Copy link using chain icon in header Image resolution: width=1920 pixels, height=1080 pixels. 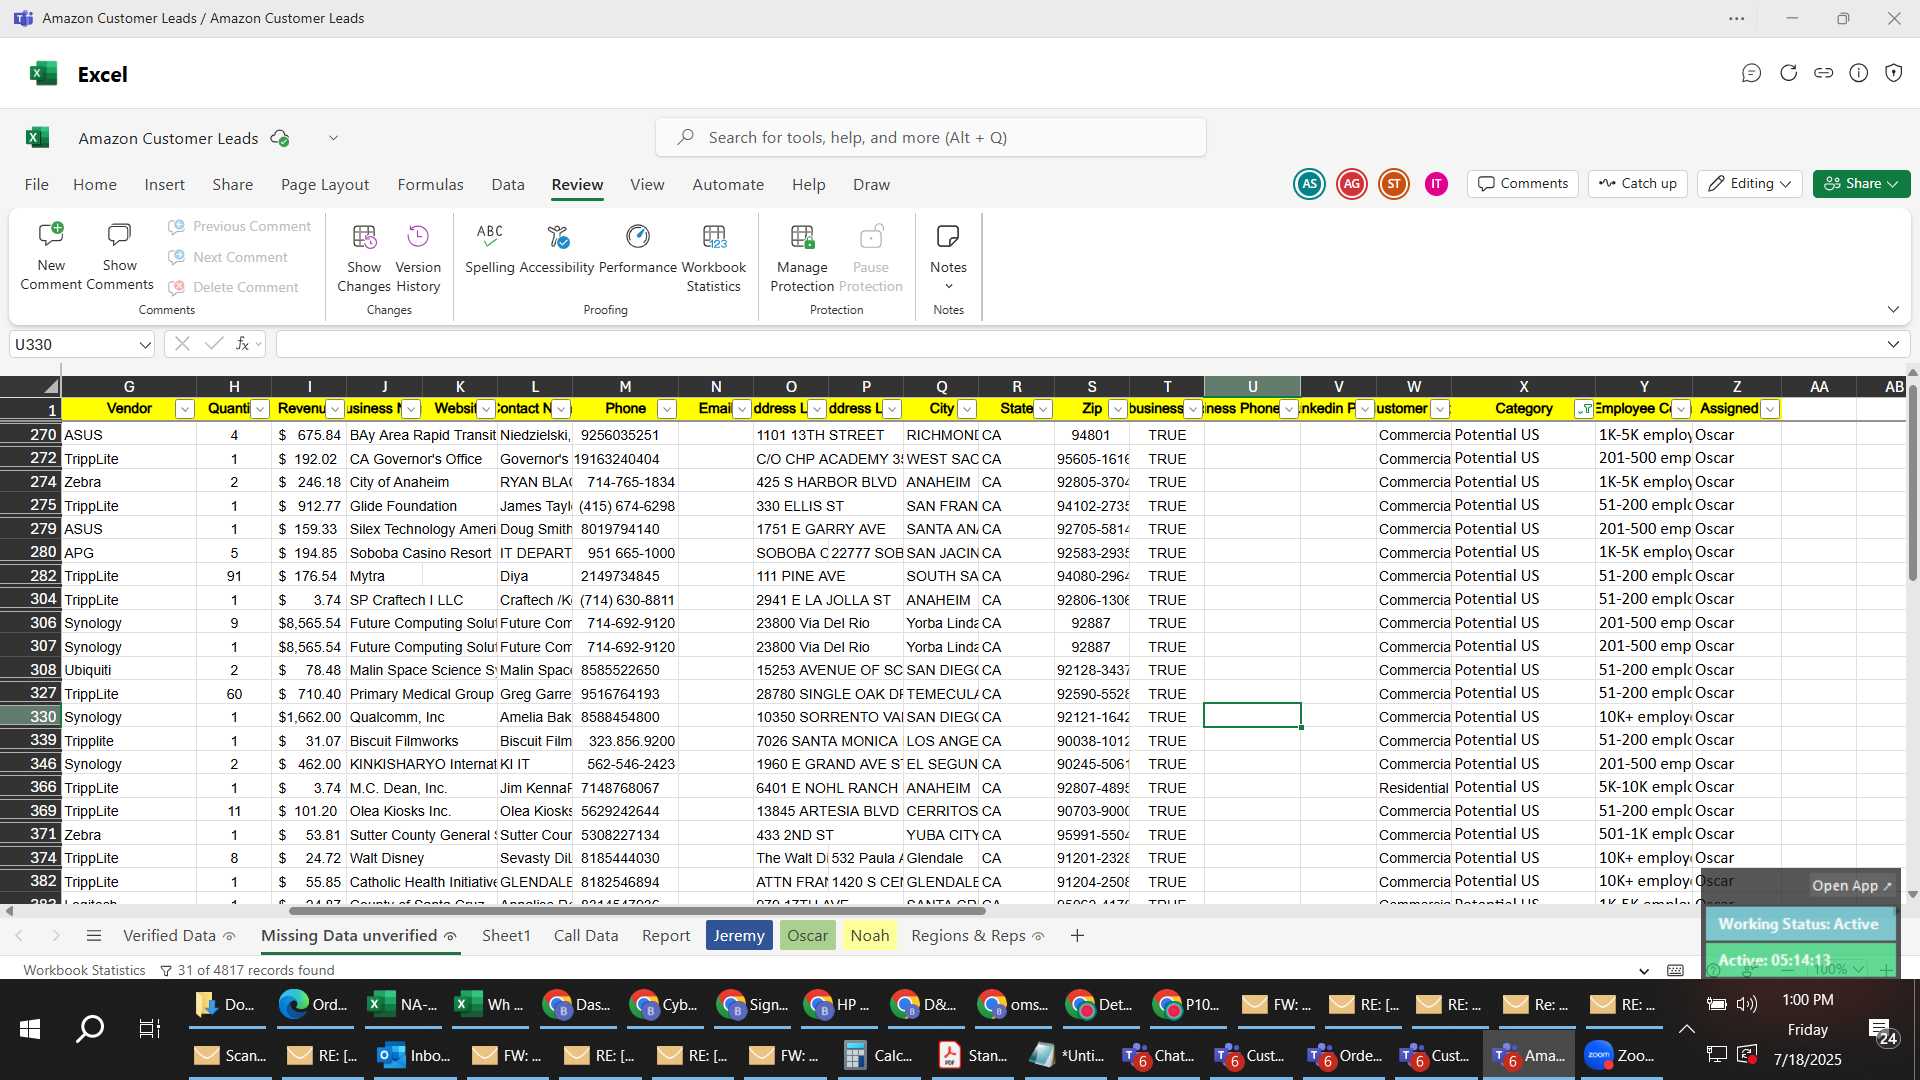1824,73
